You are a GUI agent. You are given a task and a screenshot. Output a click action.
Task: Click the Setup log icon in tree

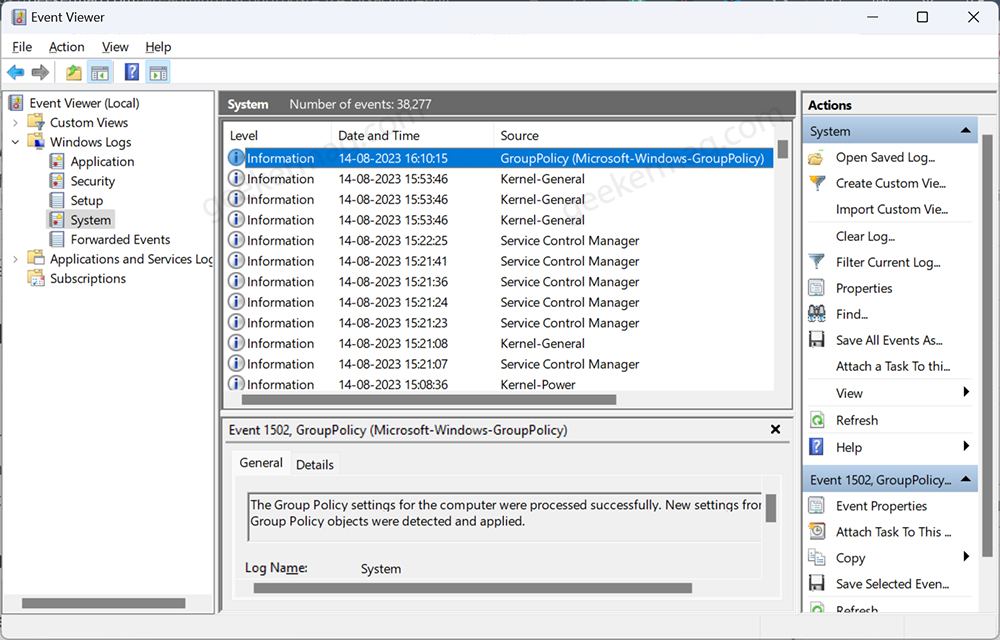(x=57, y=200)
